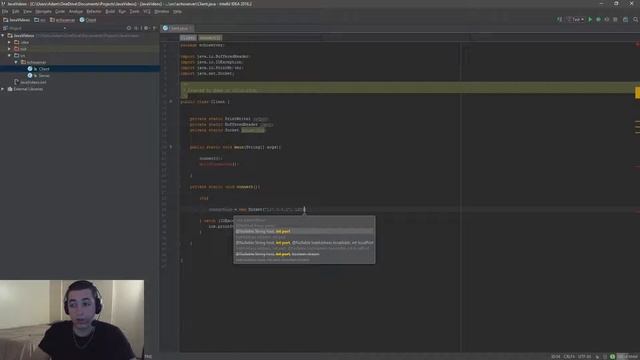Click the caret position status entry
Screen dimensions: 640x360
pyautogui.click(x=556, y=357)
